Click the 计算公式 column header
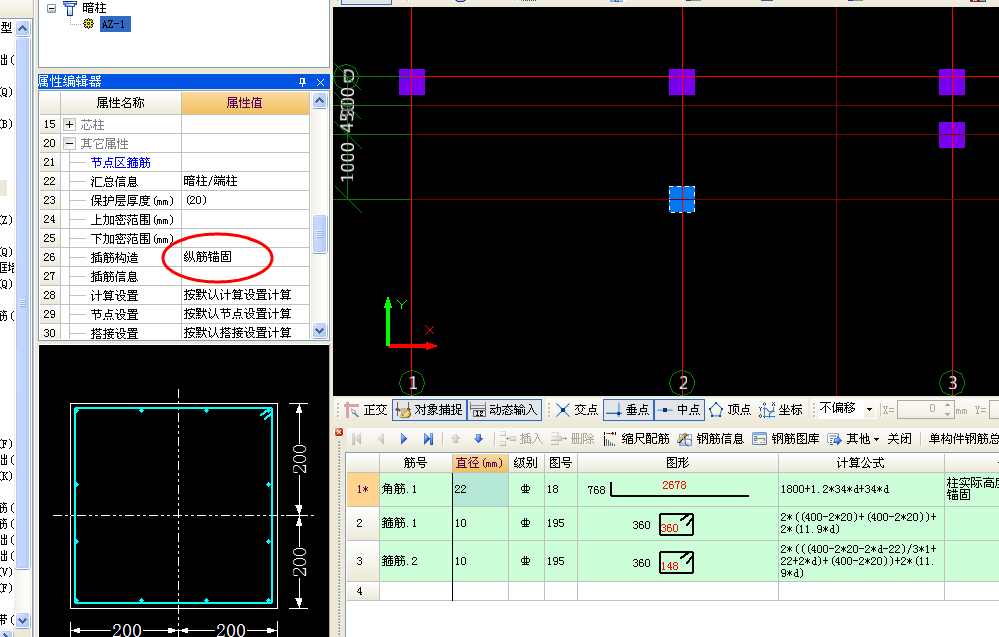The image size is (999, 637). [x=861, y=463]
